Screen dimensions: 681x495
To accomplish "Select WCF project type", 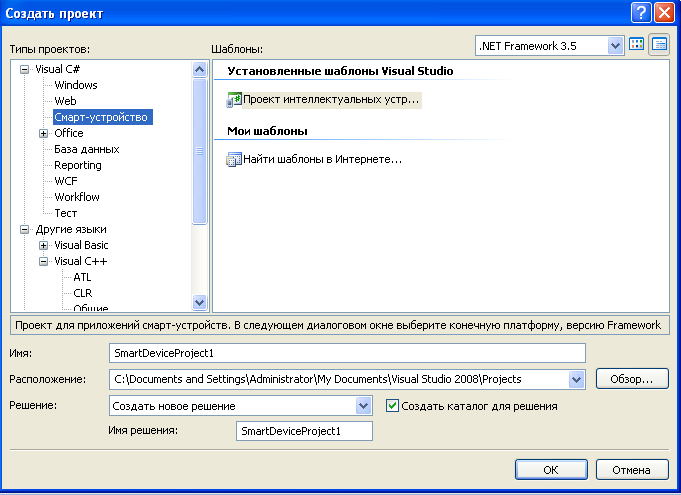I will pos(66,181).
